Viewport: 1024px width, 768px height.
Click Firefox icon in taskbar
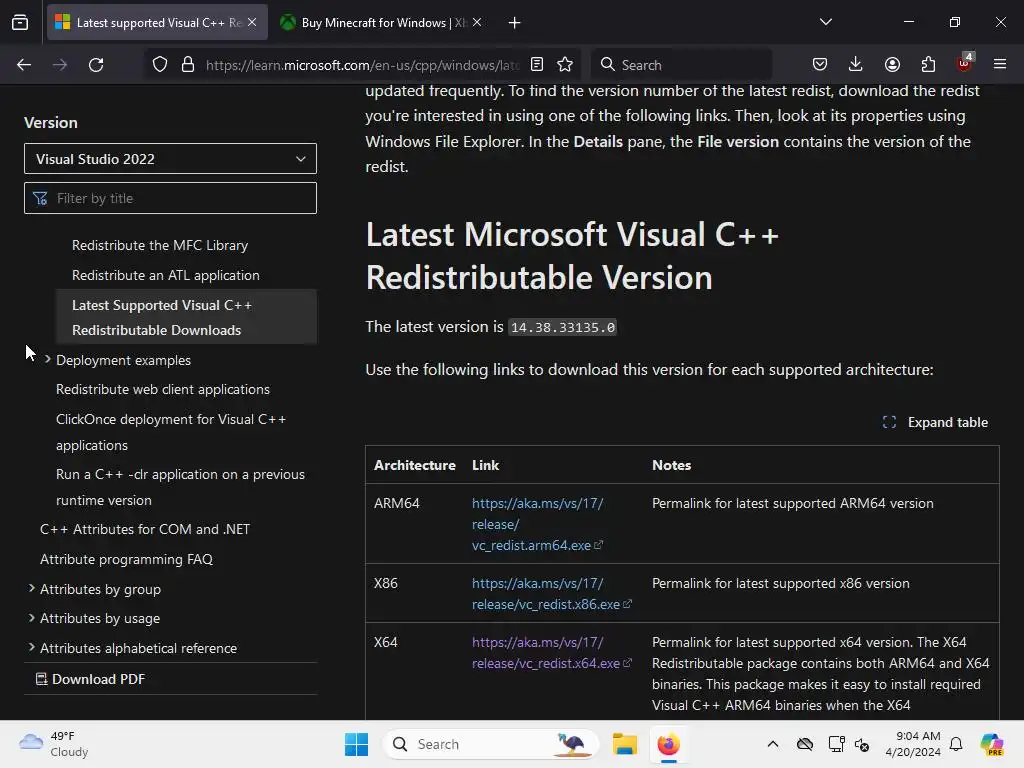tap(668, 744)
